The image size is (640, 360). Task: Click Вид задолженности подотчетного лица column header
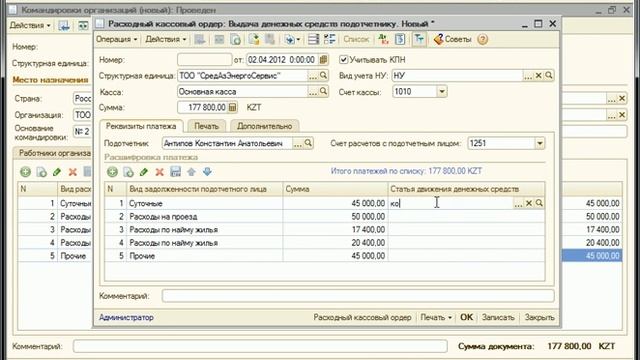(x=204, y=189)
